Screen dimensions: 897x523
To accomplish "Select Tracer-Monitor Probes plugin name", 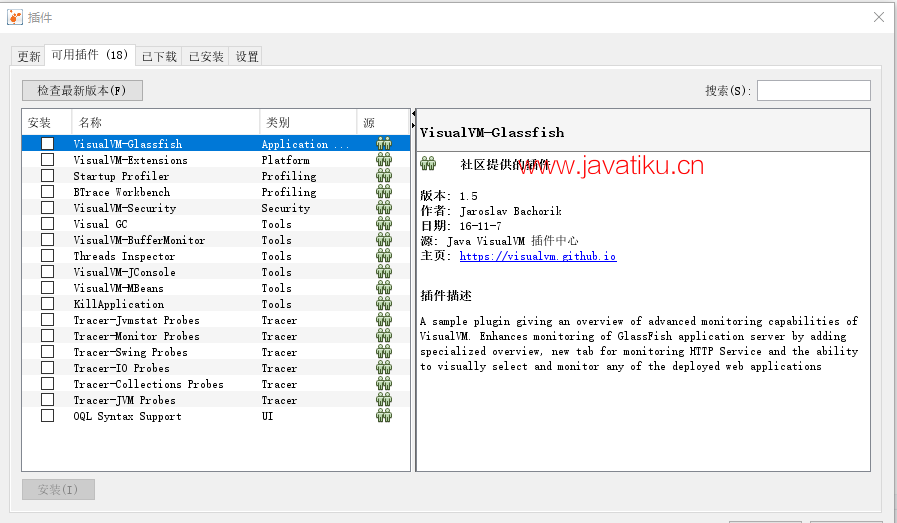I will 136,336.
